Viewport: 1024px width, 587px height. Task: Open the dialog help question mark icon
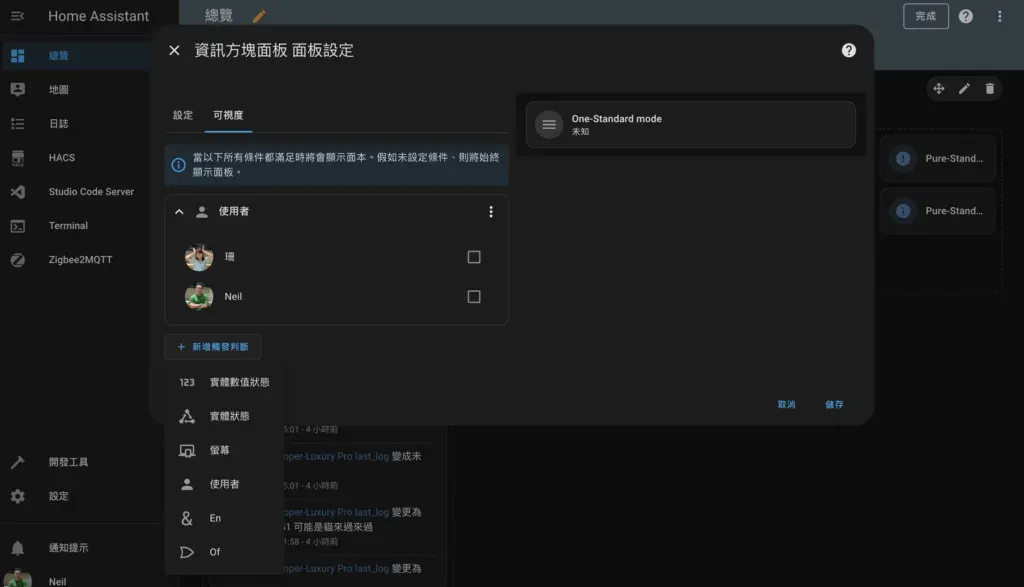pos(848,50)
